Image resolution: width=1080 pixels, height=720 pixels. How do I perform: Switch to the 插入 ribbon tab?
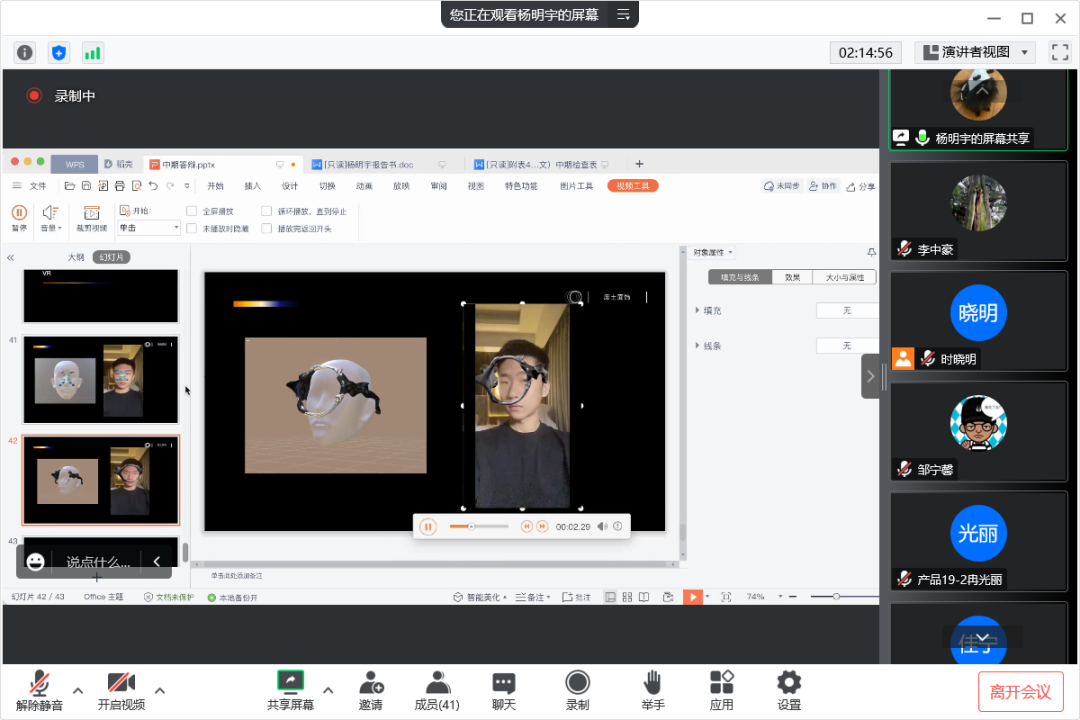point(253,186)
